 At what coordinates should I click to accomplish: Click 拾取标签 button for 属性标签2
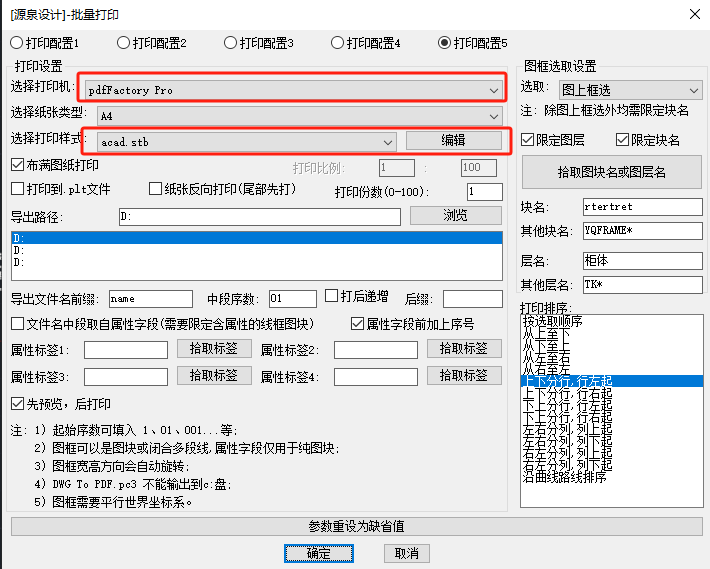tap(464, 349)
